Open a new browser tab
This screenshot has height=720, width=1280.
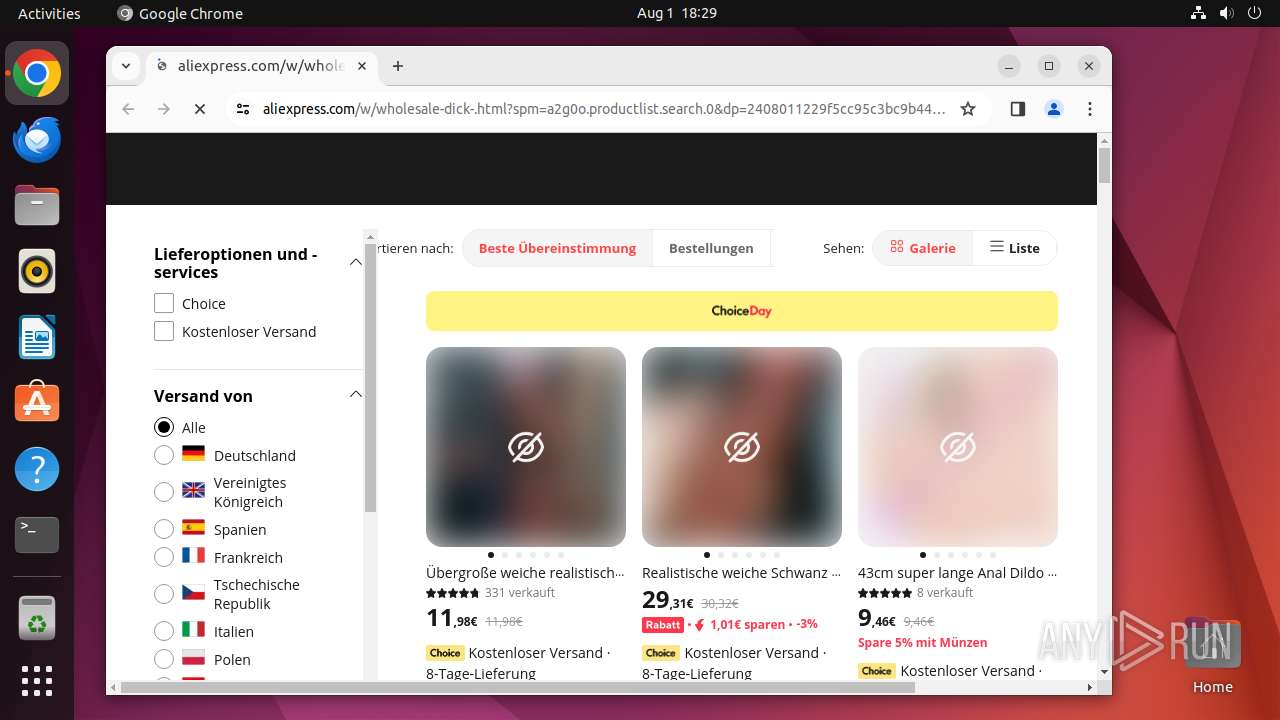(398, 66)
